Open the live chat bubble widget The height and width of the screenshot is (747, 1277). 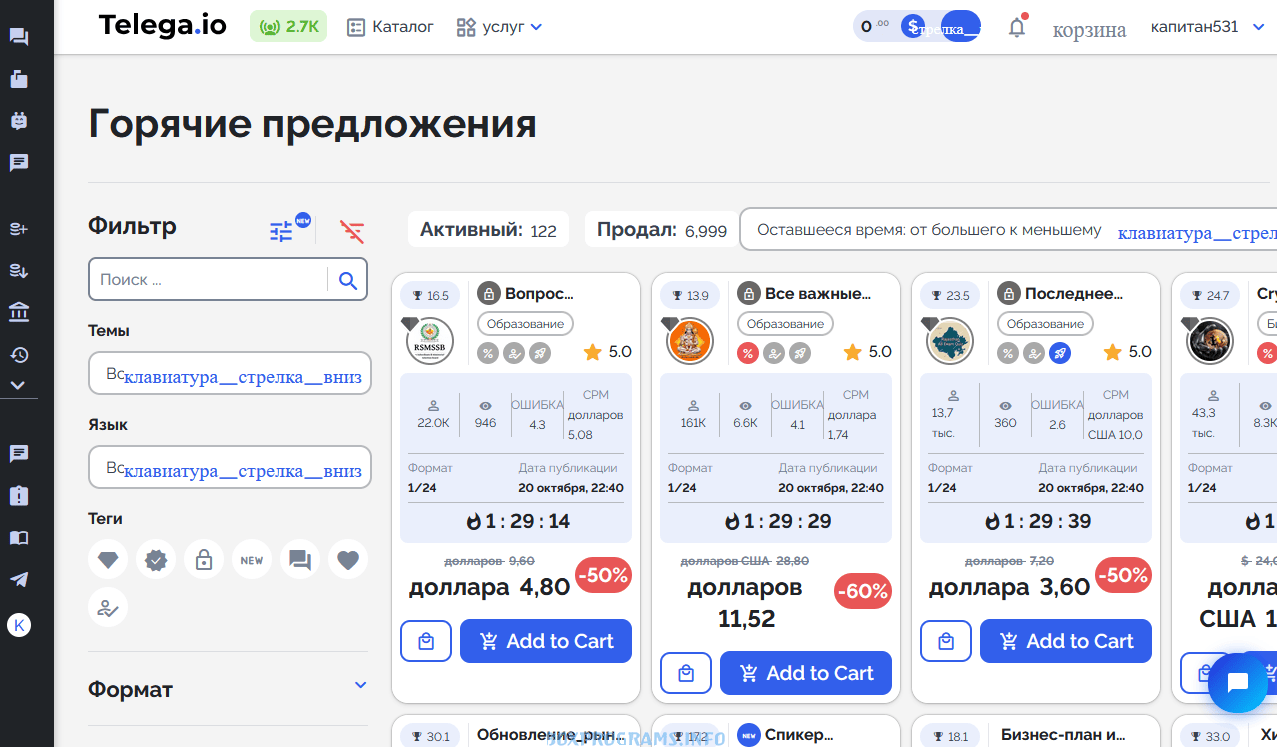pyautogui.click(x=1237, y=684)
